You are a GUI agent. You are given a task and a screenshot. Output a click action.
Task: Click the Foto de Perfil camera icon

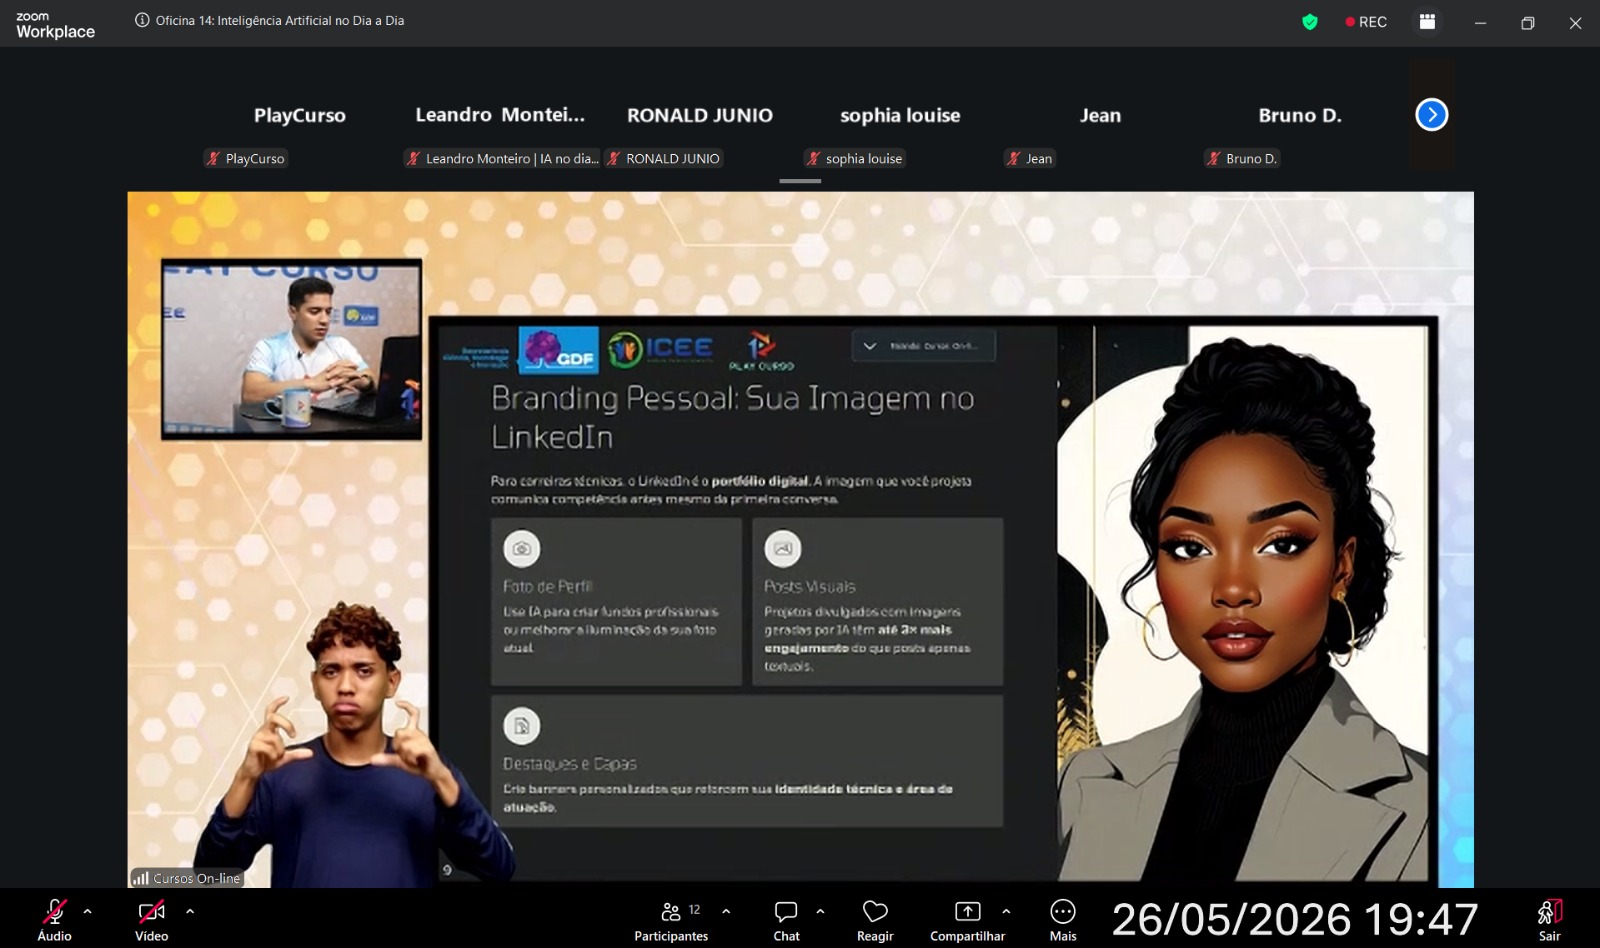[x=522, y=548]
